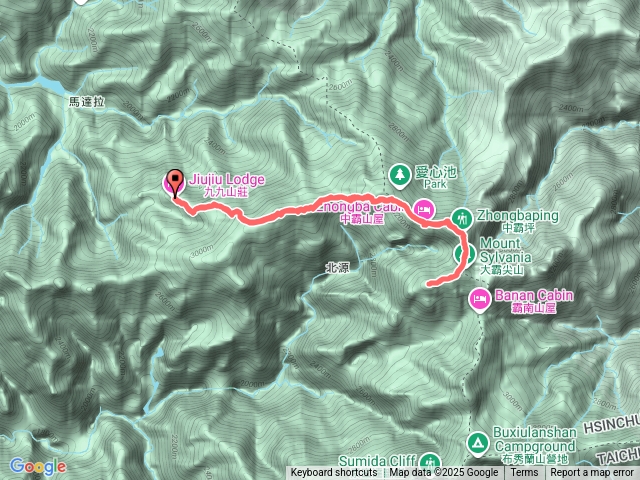Click the Banan Cabin lodging icon

[x=480, y=300]
